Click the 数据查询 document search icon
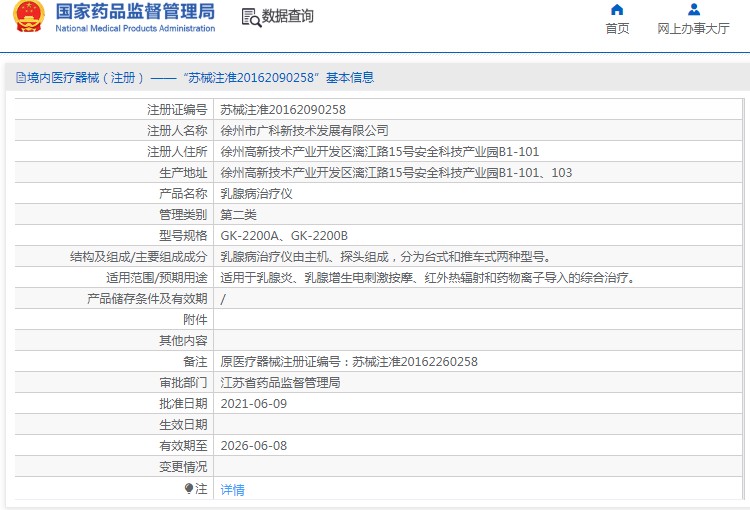The height and width of the screenshot is (510, 750). coord(250,17)
